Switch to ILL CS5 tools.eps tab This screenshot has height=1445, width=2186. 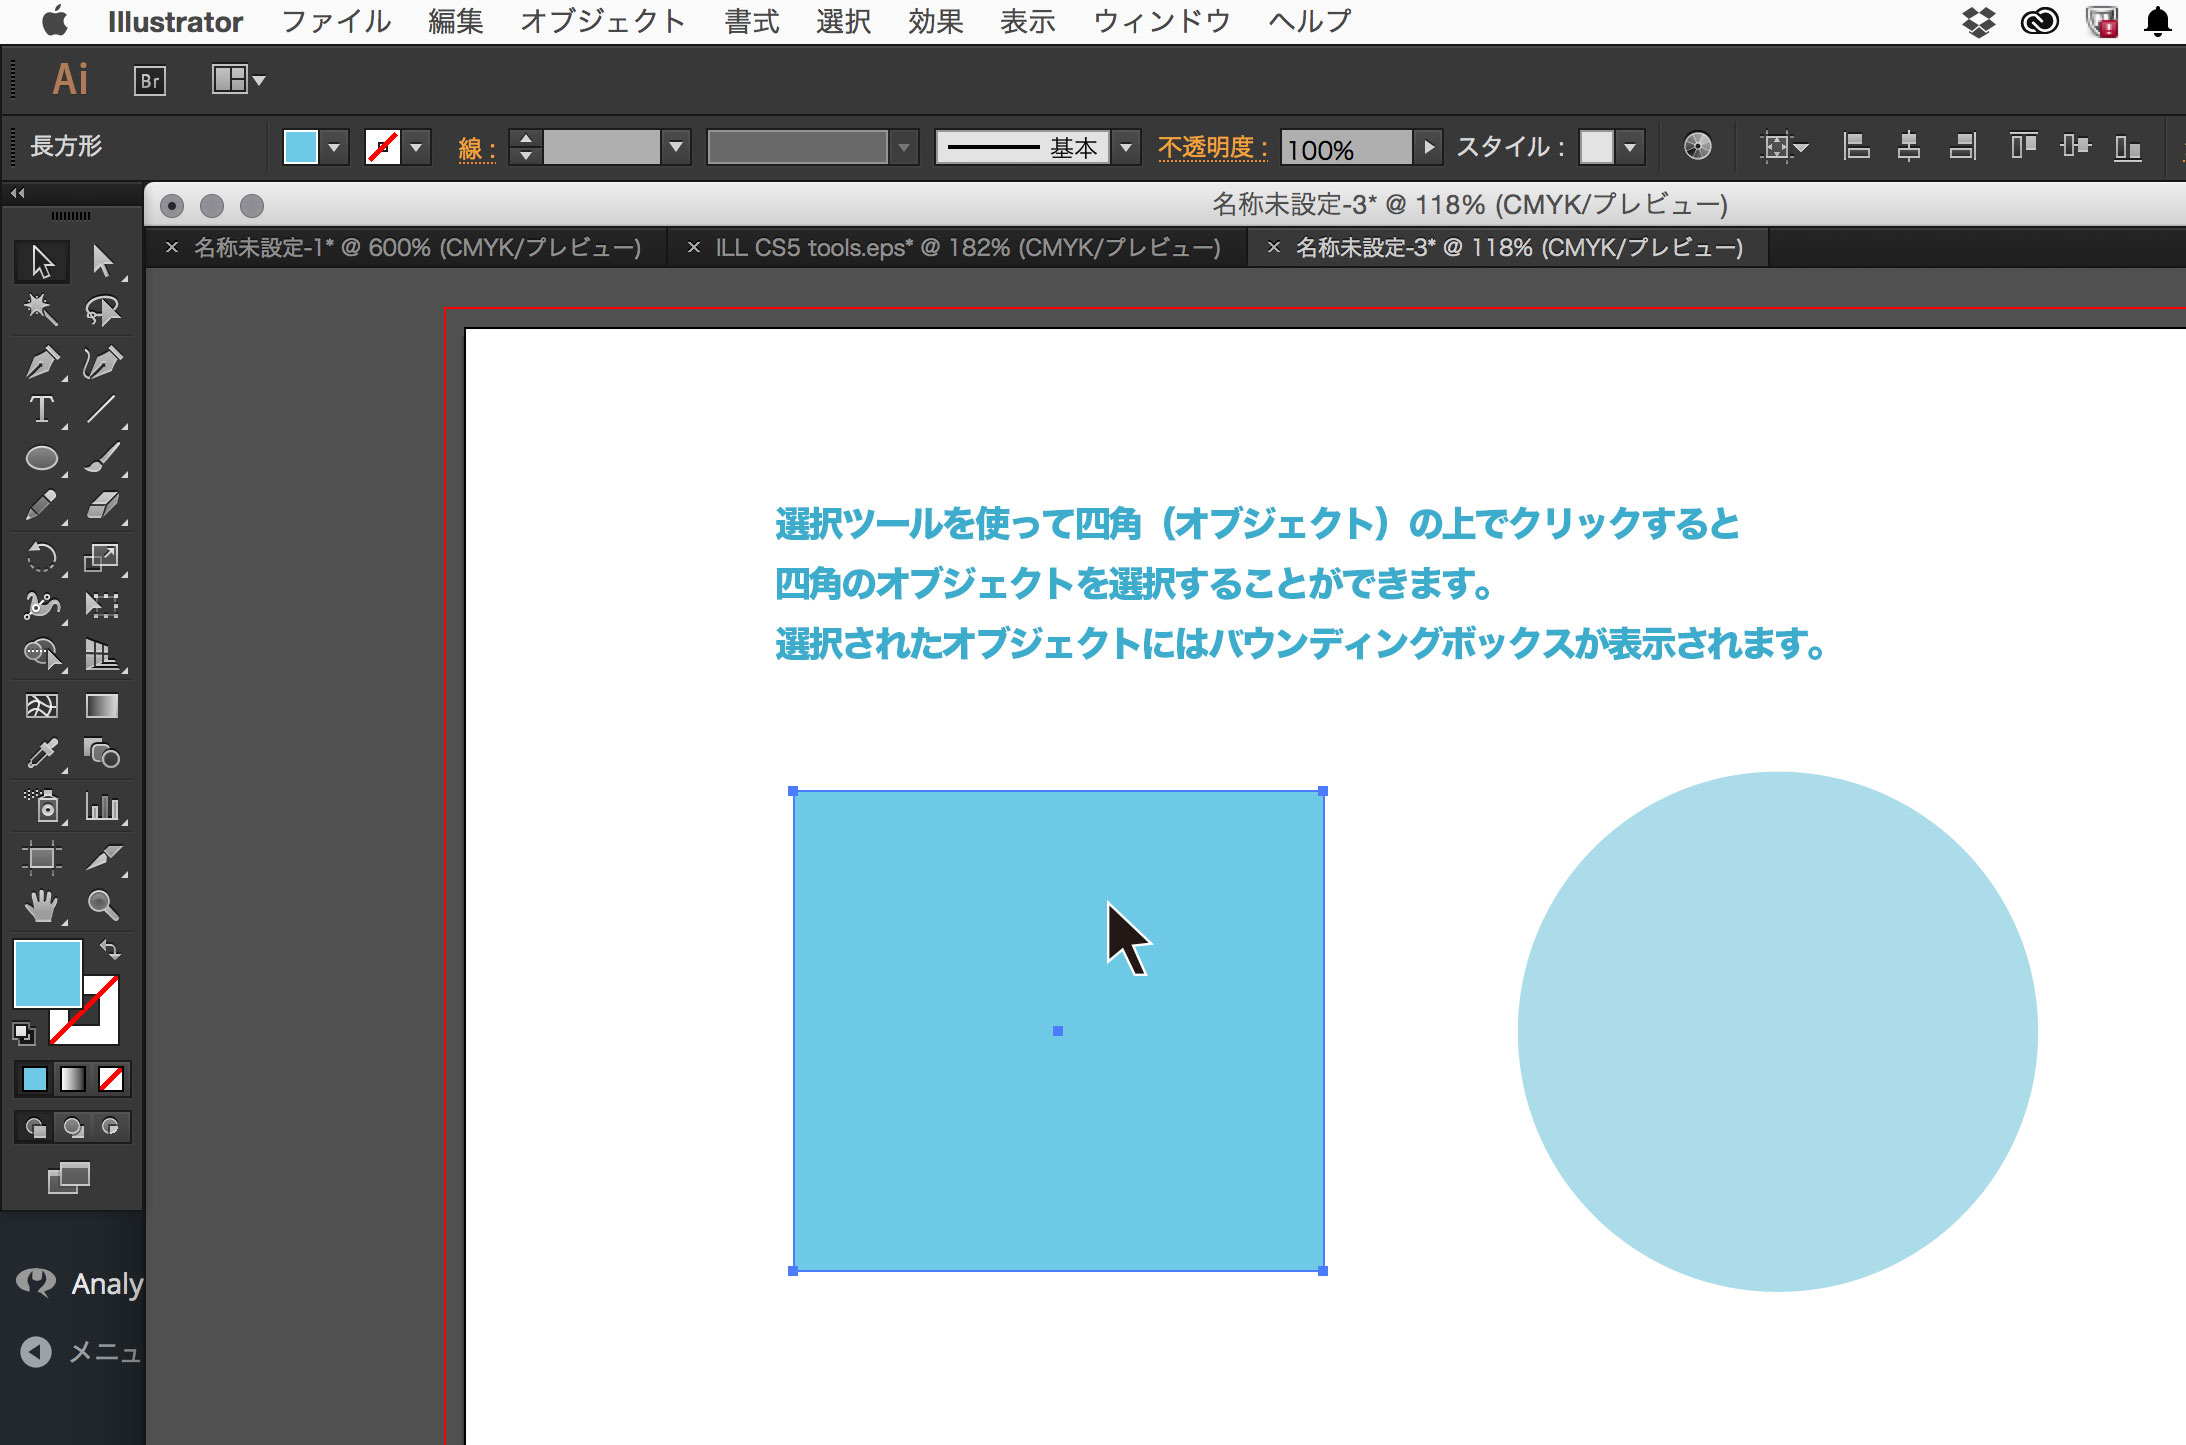point(966,248)
